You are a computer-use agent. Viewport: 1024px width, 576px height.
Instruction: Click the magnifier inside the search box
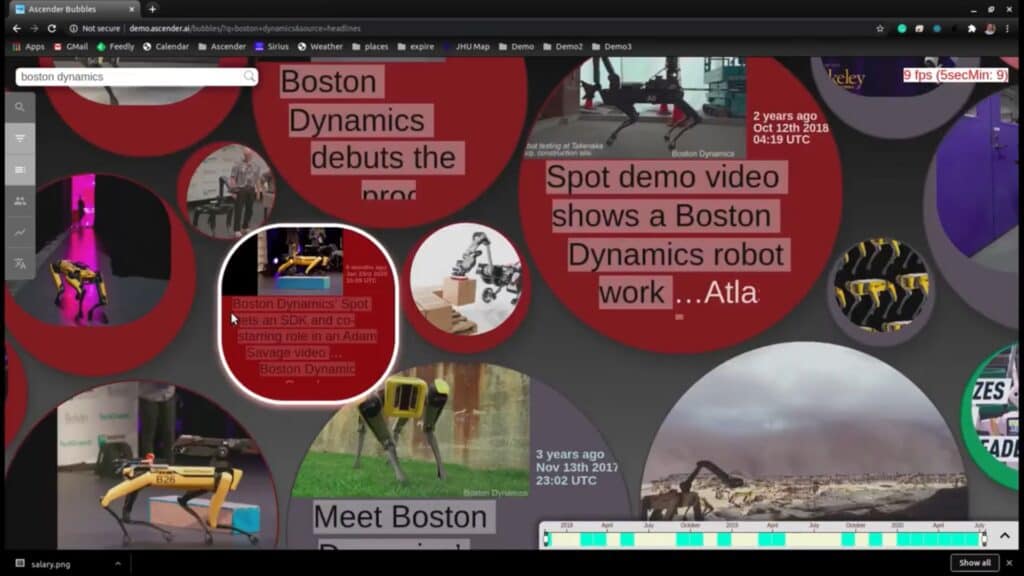(x=249, y=76)
